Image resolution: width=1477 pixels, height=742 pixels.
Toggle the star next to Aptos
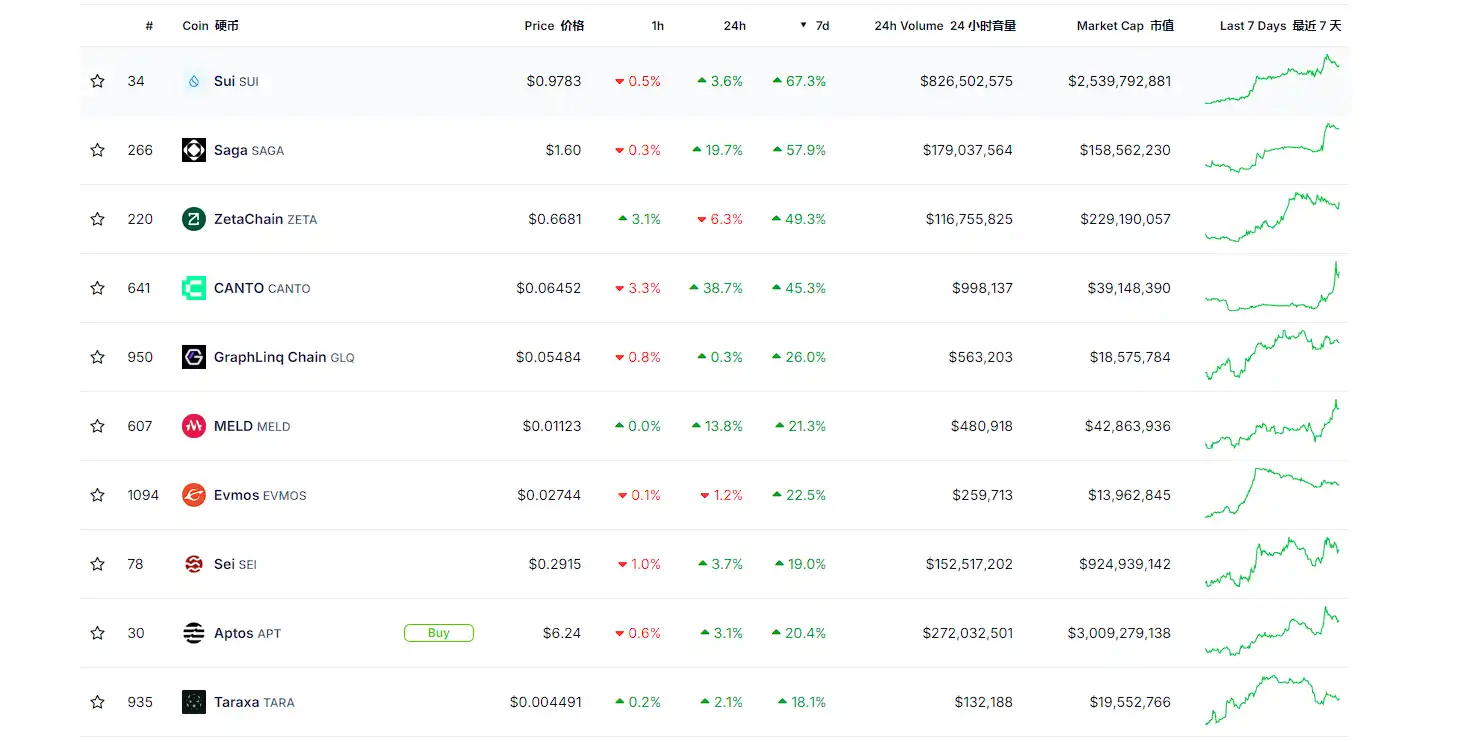[x=97, y=633]
